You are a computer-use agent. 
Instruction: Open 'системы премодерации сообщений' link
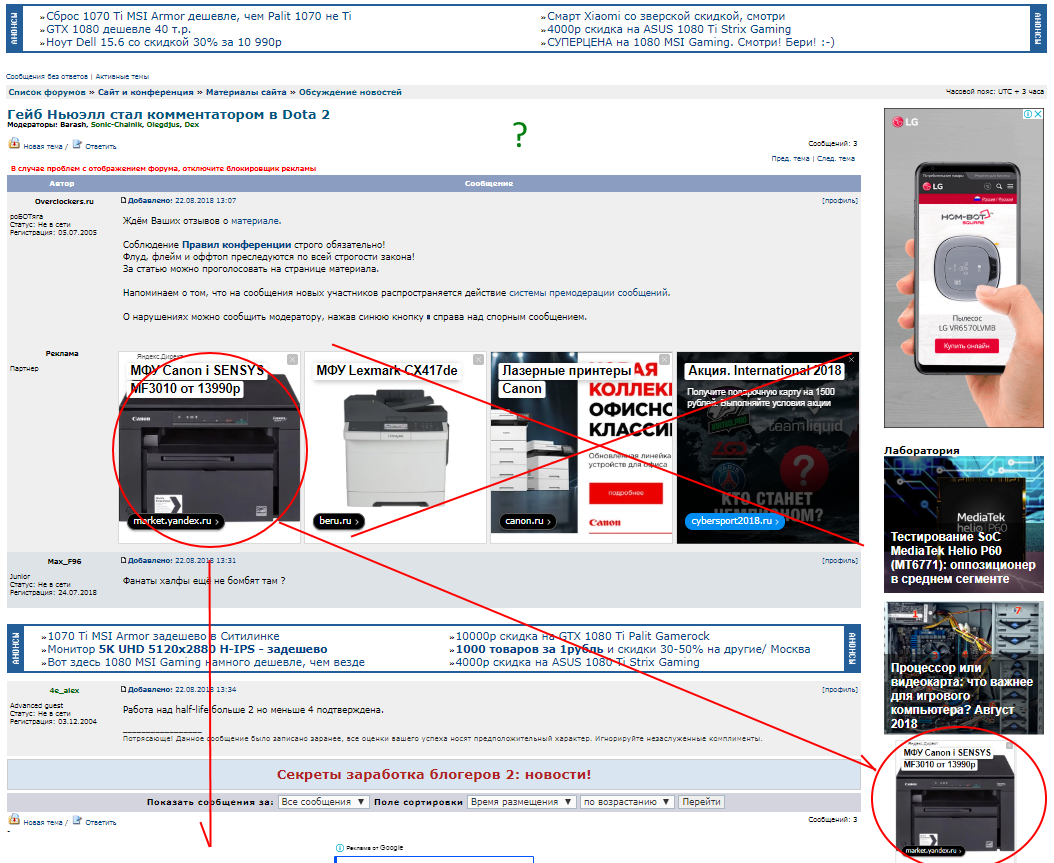(x=589, y=293)
